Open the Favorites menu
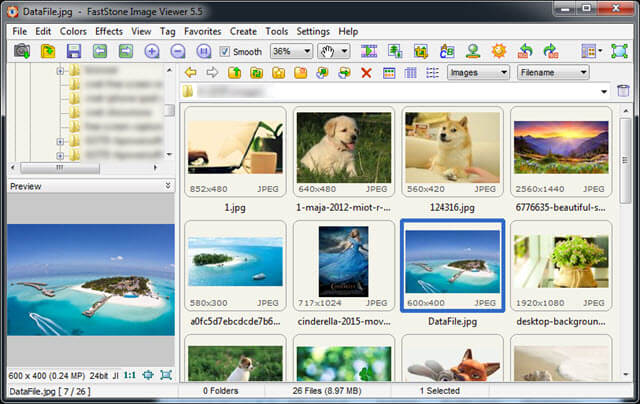The width and height of the screenshot is (640, 404). coord(202,31)
